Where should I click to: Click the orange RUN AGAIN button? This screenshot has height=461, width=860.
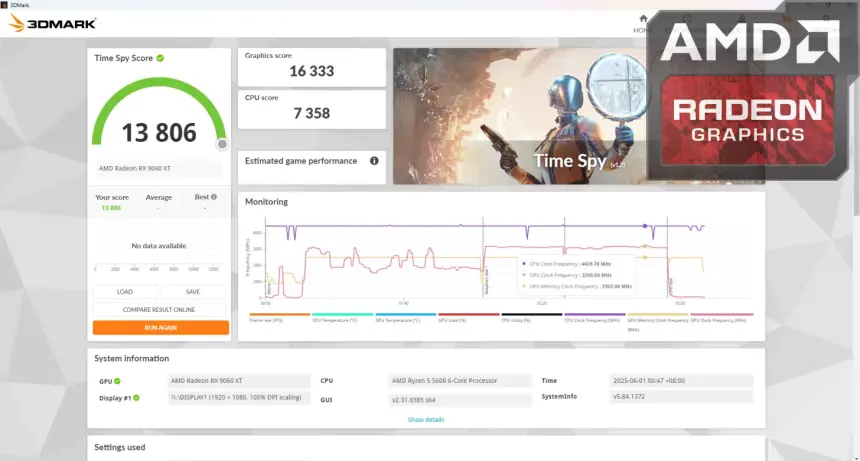pyautogui.click(x=160, y=327)
